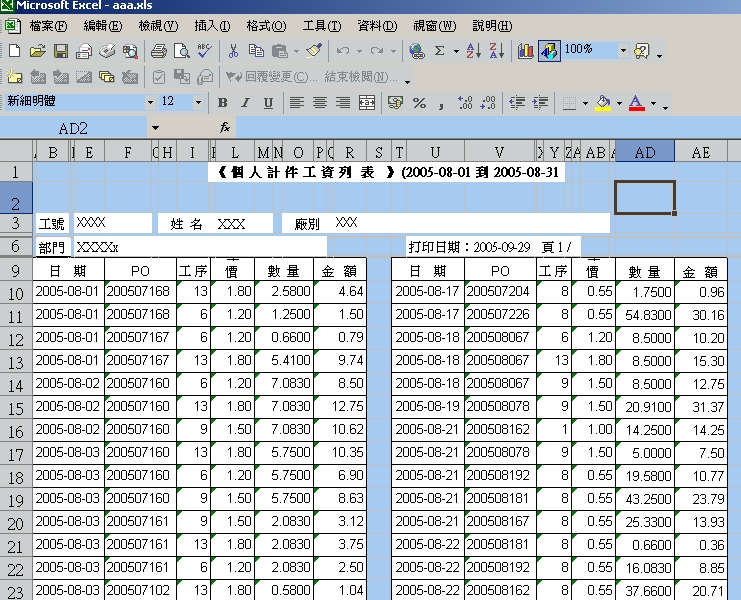Decrease indent
The image size is (741, 600).
click(517, 102)
